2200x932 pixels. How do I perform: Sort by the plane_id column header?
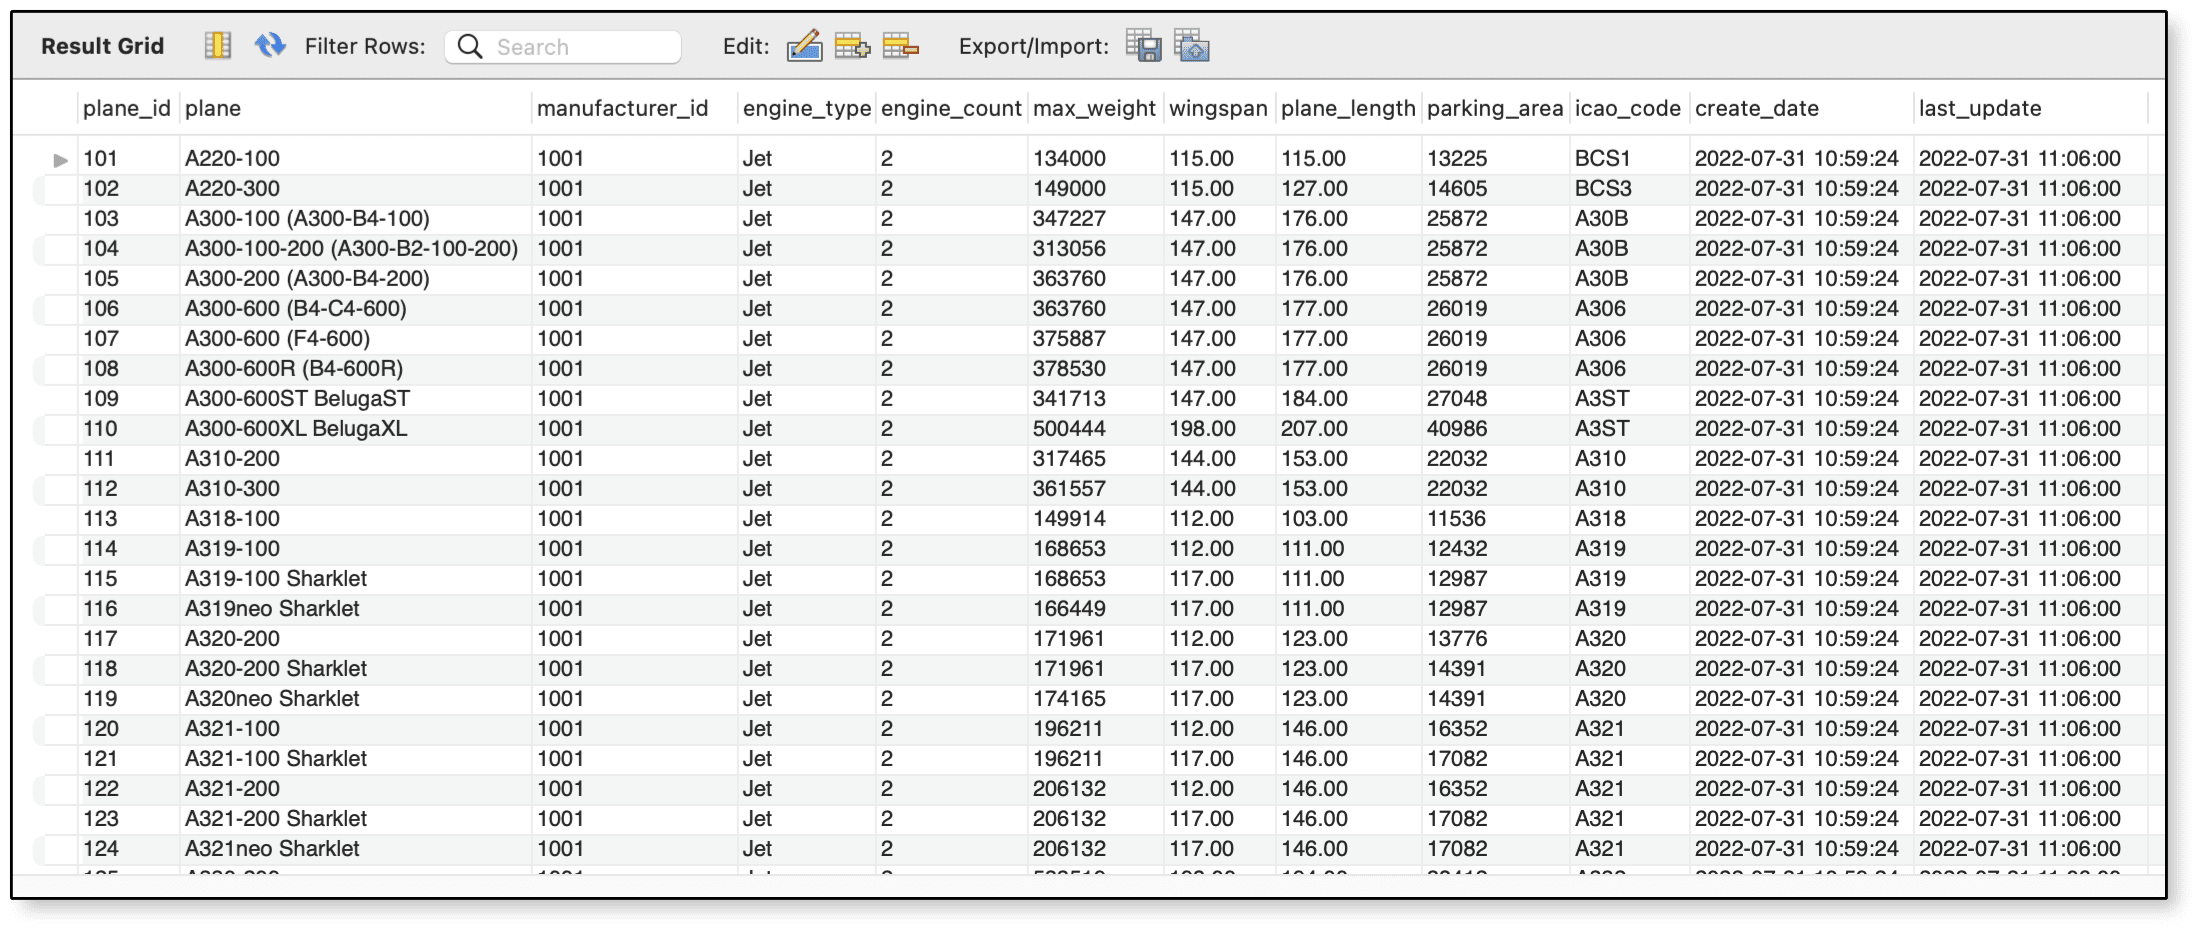click(x=126, y=108)
